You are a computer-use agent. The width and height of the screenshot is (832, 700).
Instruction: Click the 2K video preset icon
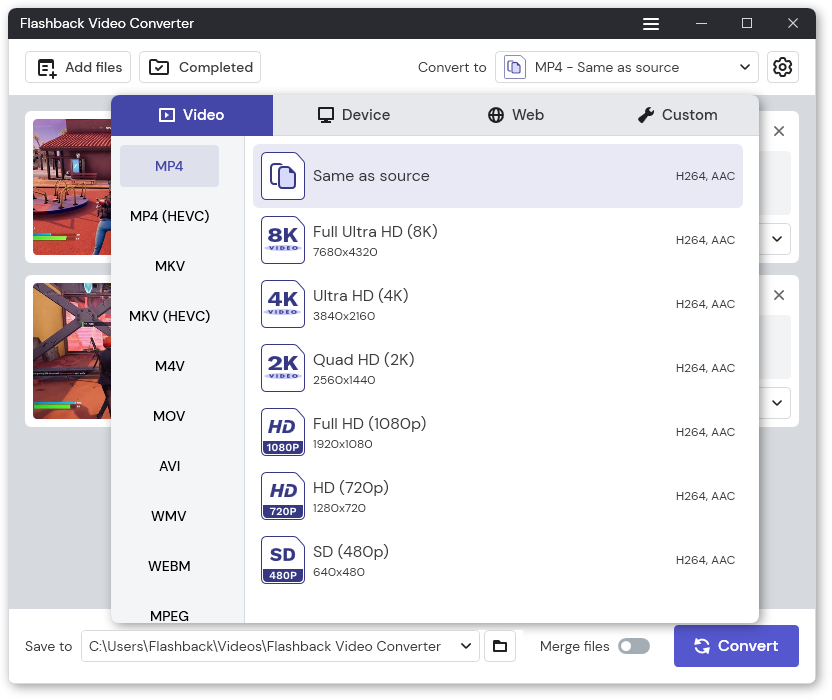click(283, 368)
